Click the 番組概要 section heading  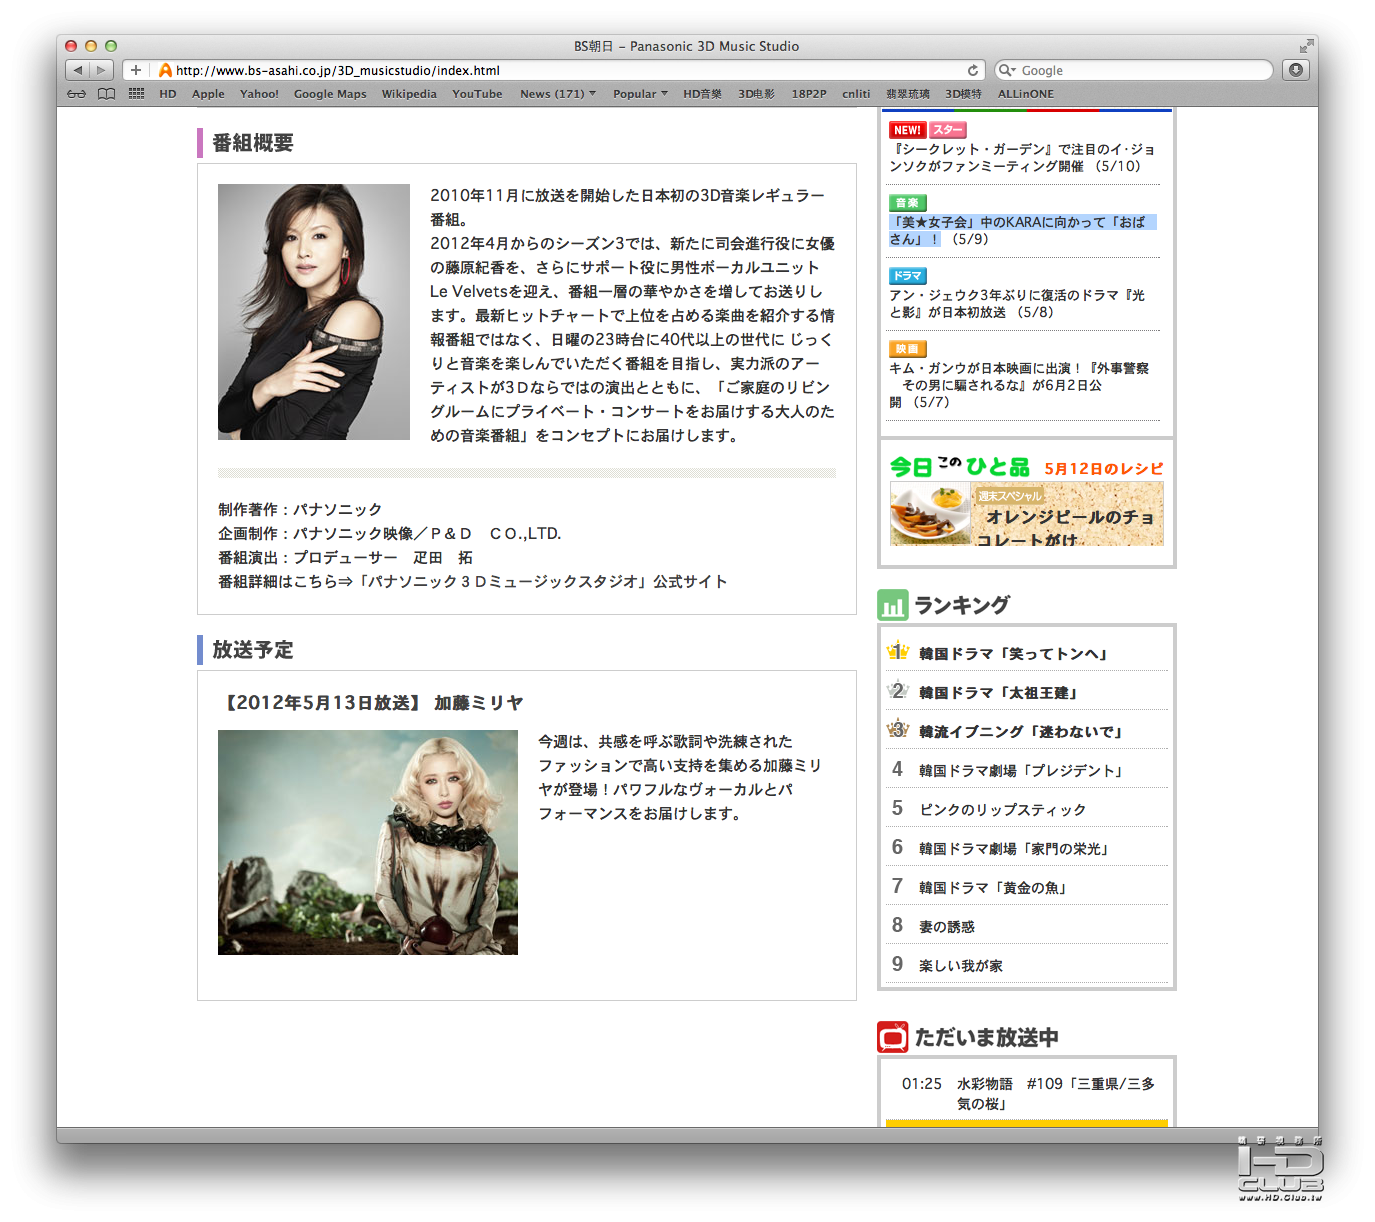(x=253, y=143)
